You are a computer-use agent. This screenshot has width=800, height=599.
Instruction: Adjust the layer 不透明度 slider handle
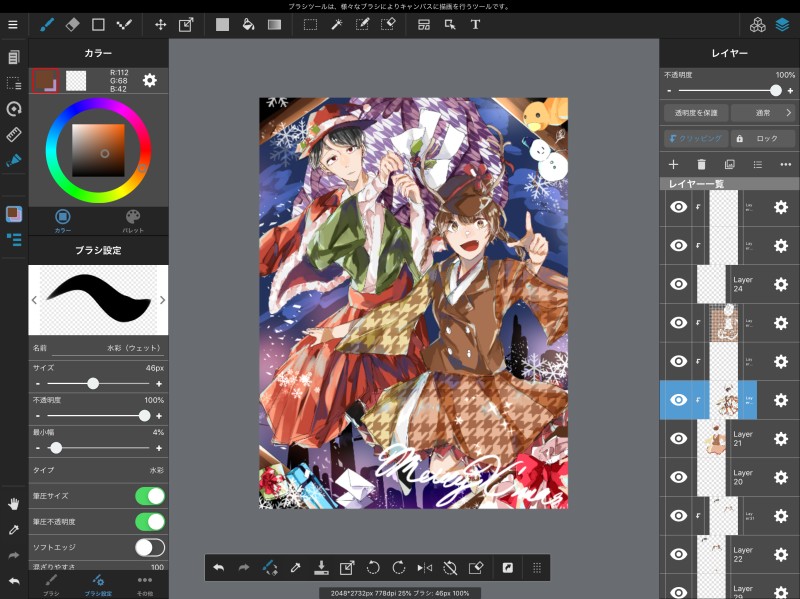tap(776, 90)
